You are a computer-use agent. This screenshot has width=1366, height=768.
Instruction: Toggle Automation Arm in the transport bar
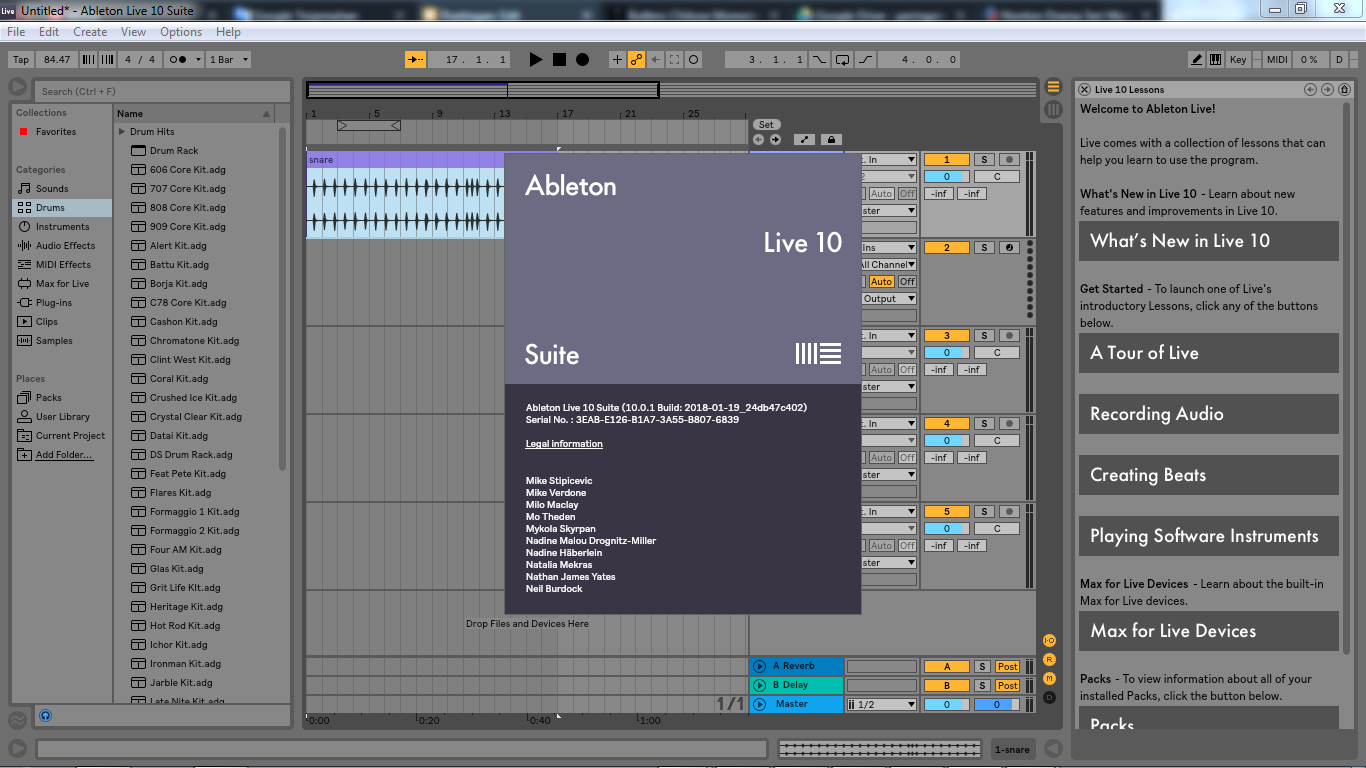click(x=636, y=60)
